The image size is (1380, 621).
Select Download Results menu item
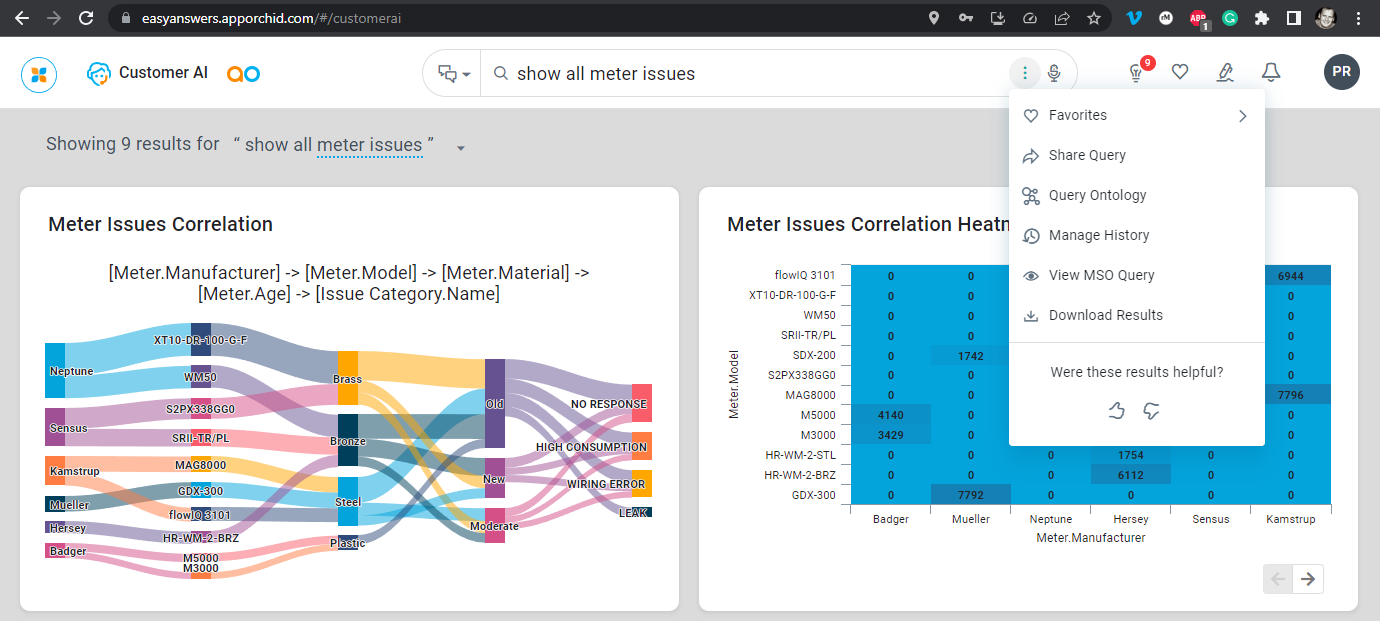(1105, 315)
